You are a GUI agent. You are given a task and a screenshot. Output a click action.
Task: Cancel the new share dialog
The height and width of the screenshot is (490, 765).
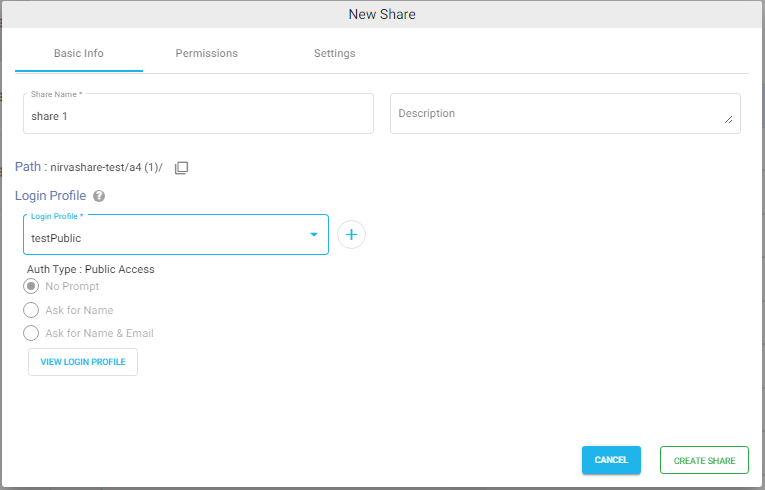611,460
